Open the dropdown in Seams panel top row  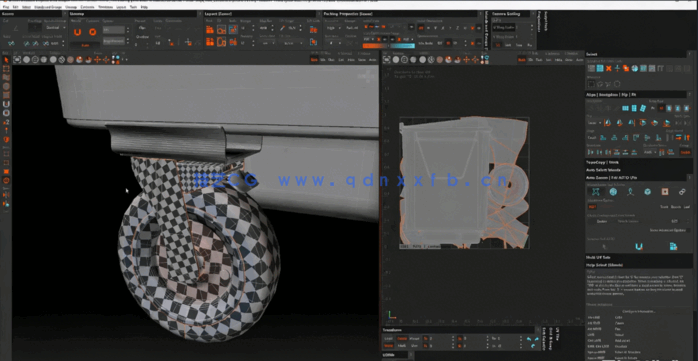(56, 27)
